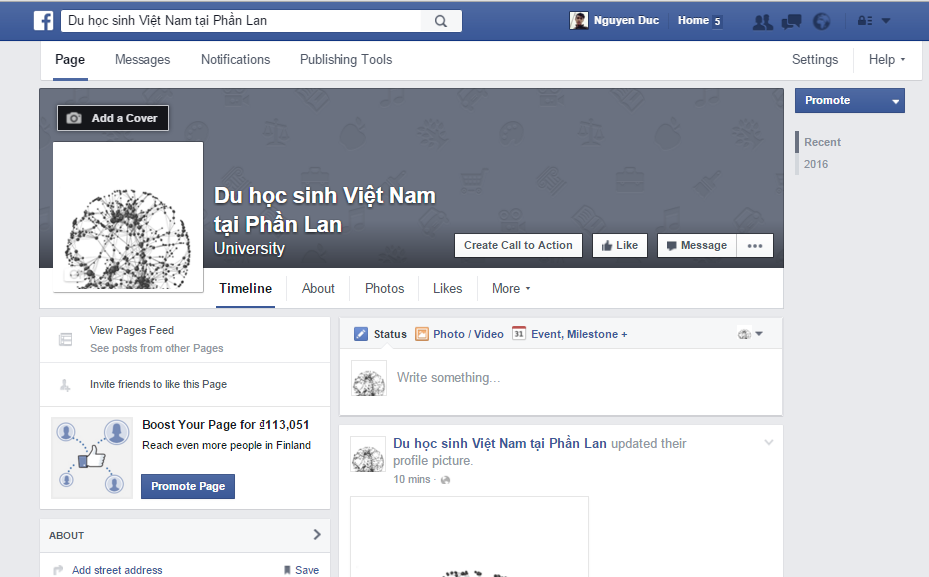929x577 pixels.
Task: Open the privacy shortcuts lock icon
Action: click(x=864, y=21)
